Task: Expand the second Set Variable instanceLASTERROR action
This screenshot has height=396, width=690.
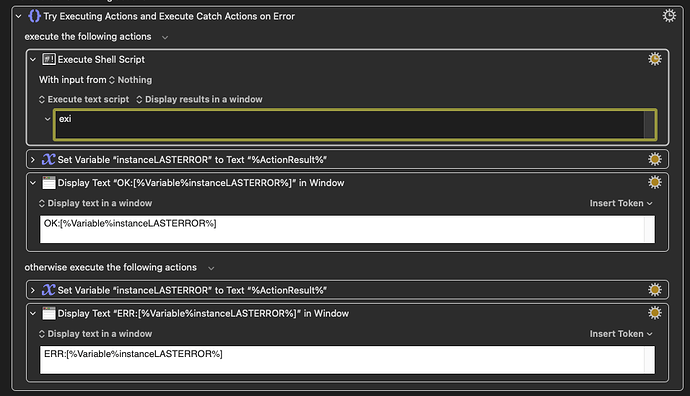Action: 33,290
